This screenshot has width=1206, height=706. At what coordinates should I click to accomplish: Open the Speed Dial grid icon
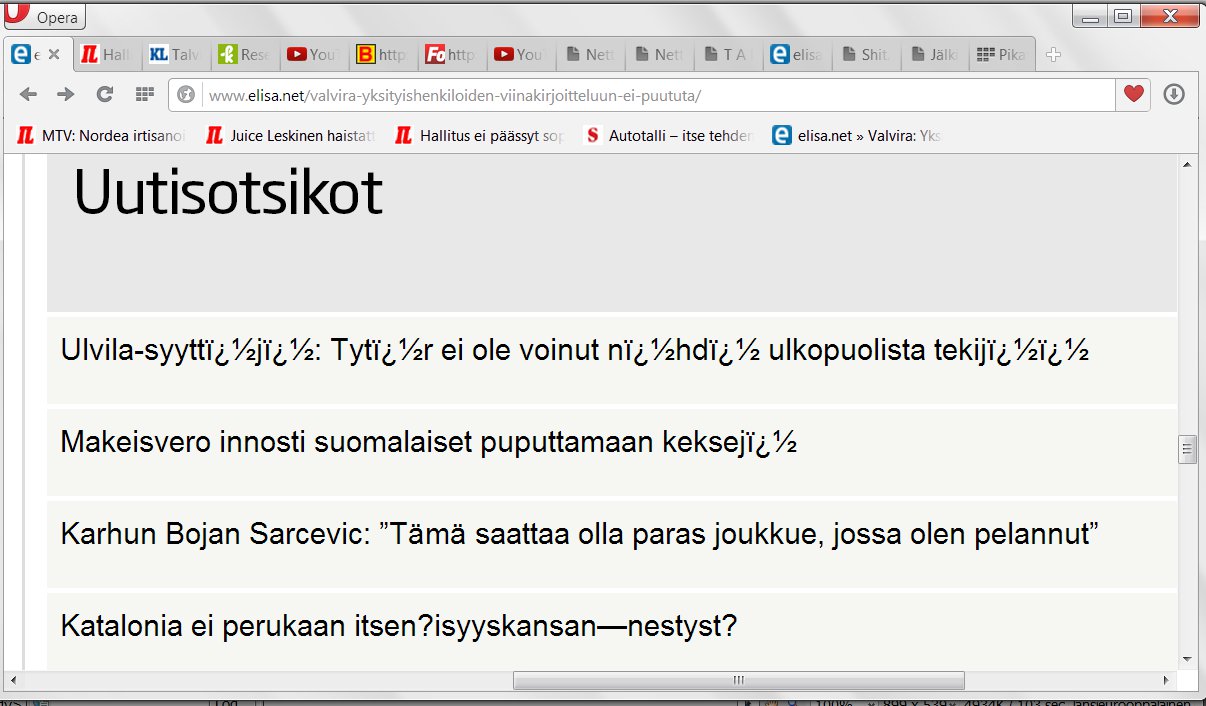pos(144,94)
